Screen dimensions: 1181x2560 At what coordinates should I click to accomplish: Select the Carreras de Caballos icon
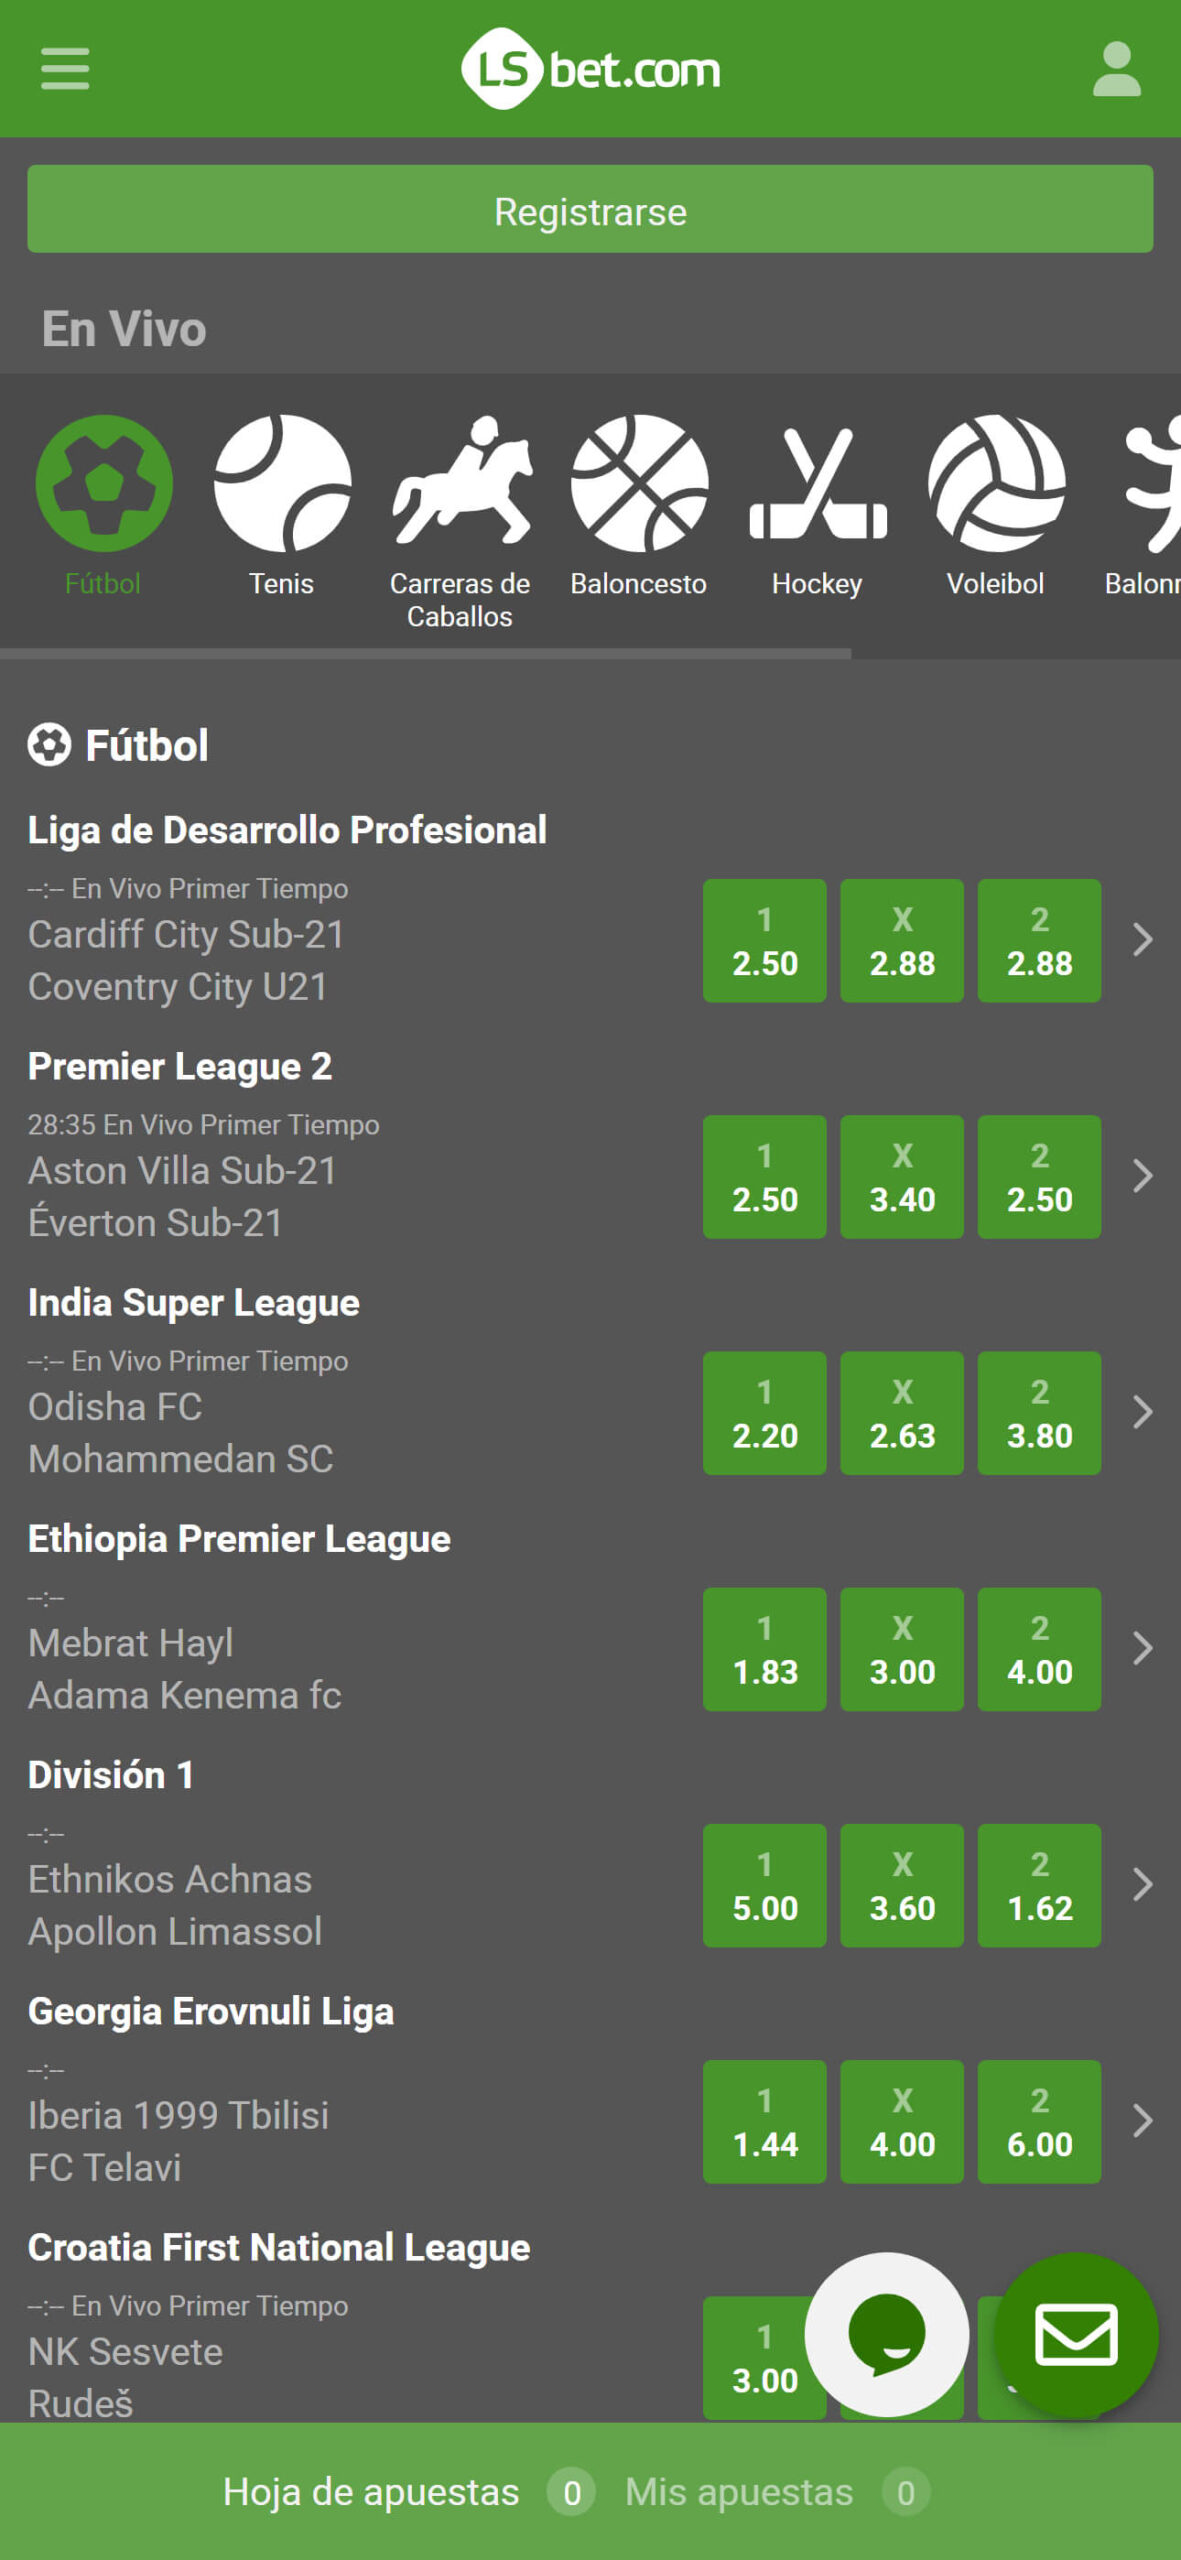coord(460,522)
